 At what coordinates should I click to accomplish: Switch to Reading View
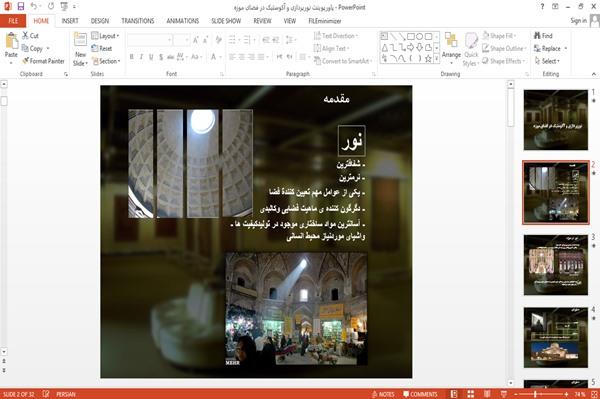point(487,394)
